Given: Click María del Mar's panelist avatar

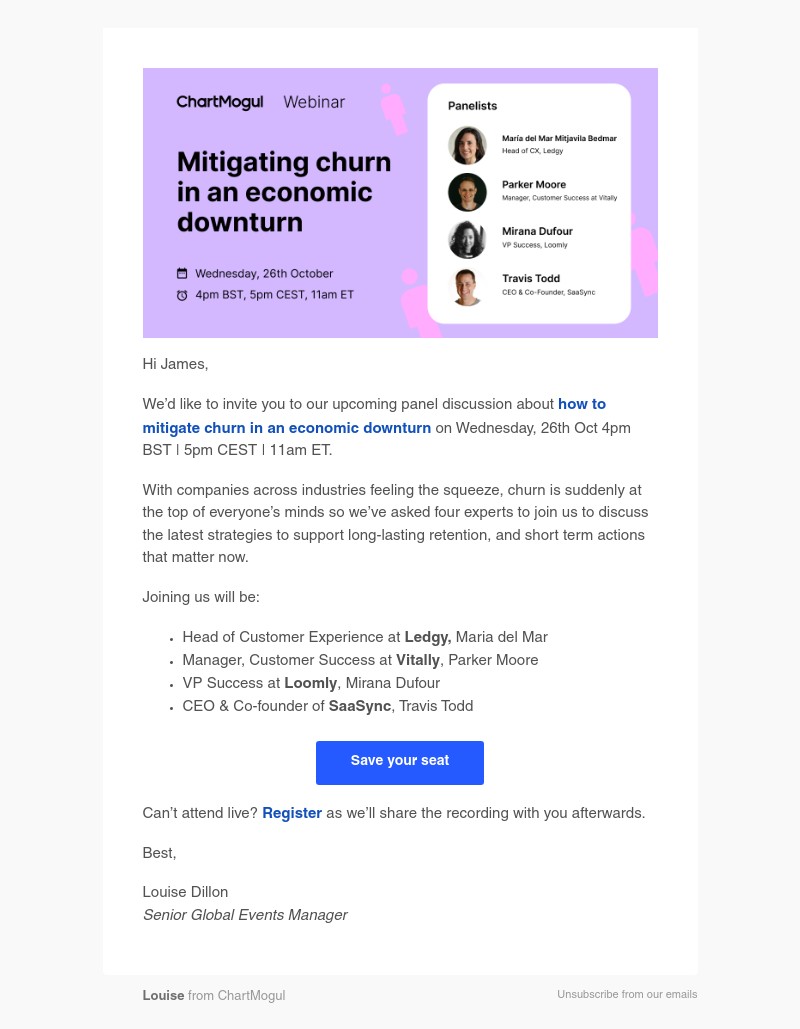Looking at the screenshot, I should (x=467, y=145).
